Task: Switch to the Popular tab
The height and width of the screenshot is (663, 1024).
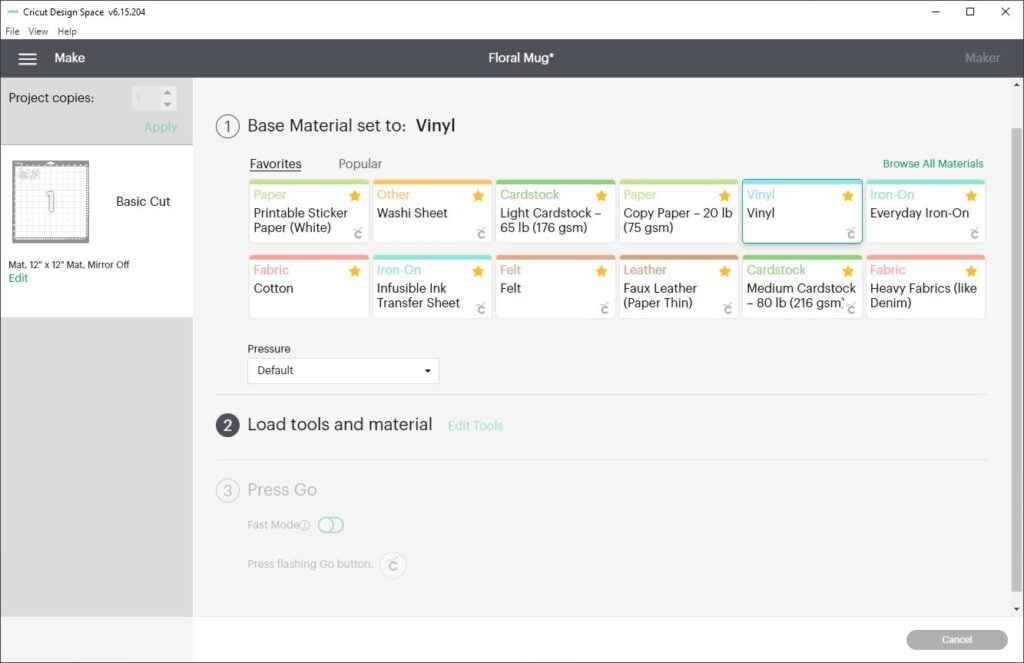Action: click(360, 164)
